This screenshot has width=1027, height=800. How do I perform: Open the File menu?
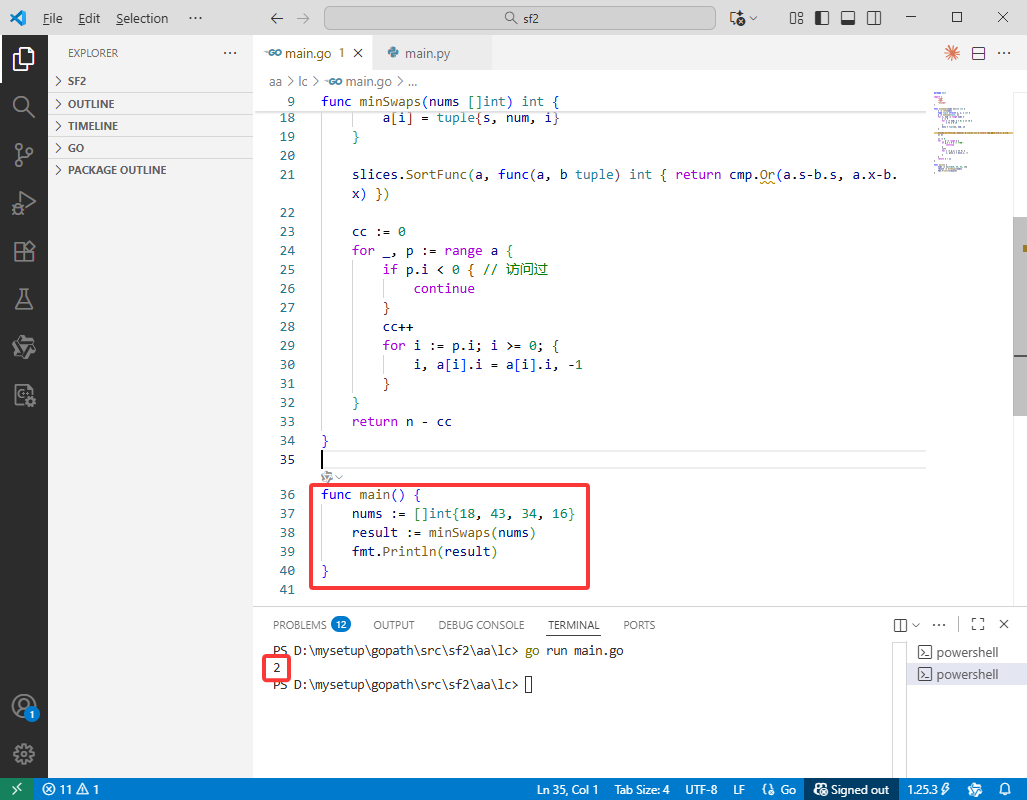(x=52, y=18)
